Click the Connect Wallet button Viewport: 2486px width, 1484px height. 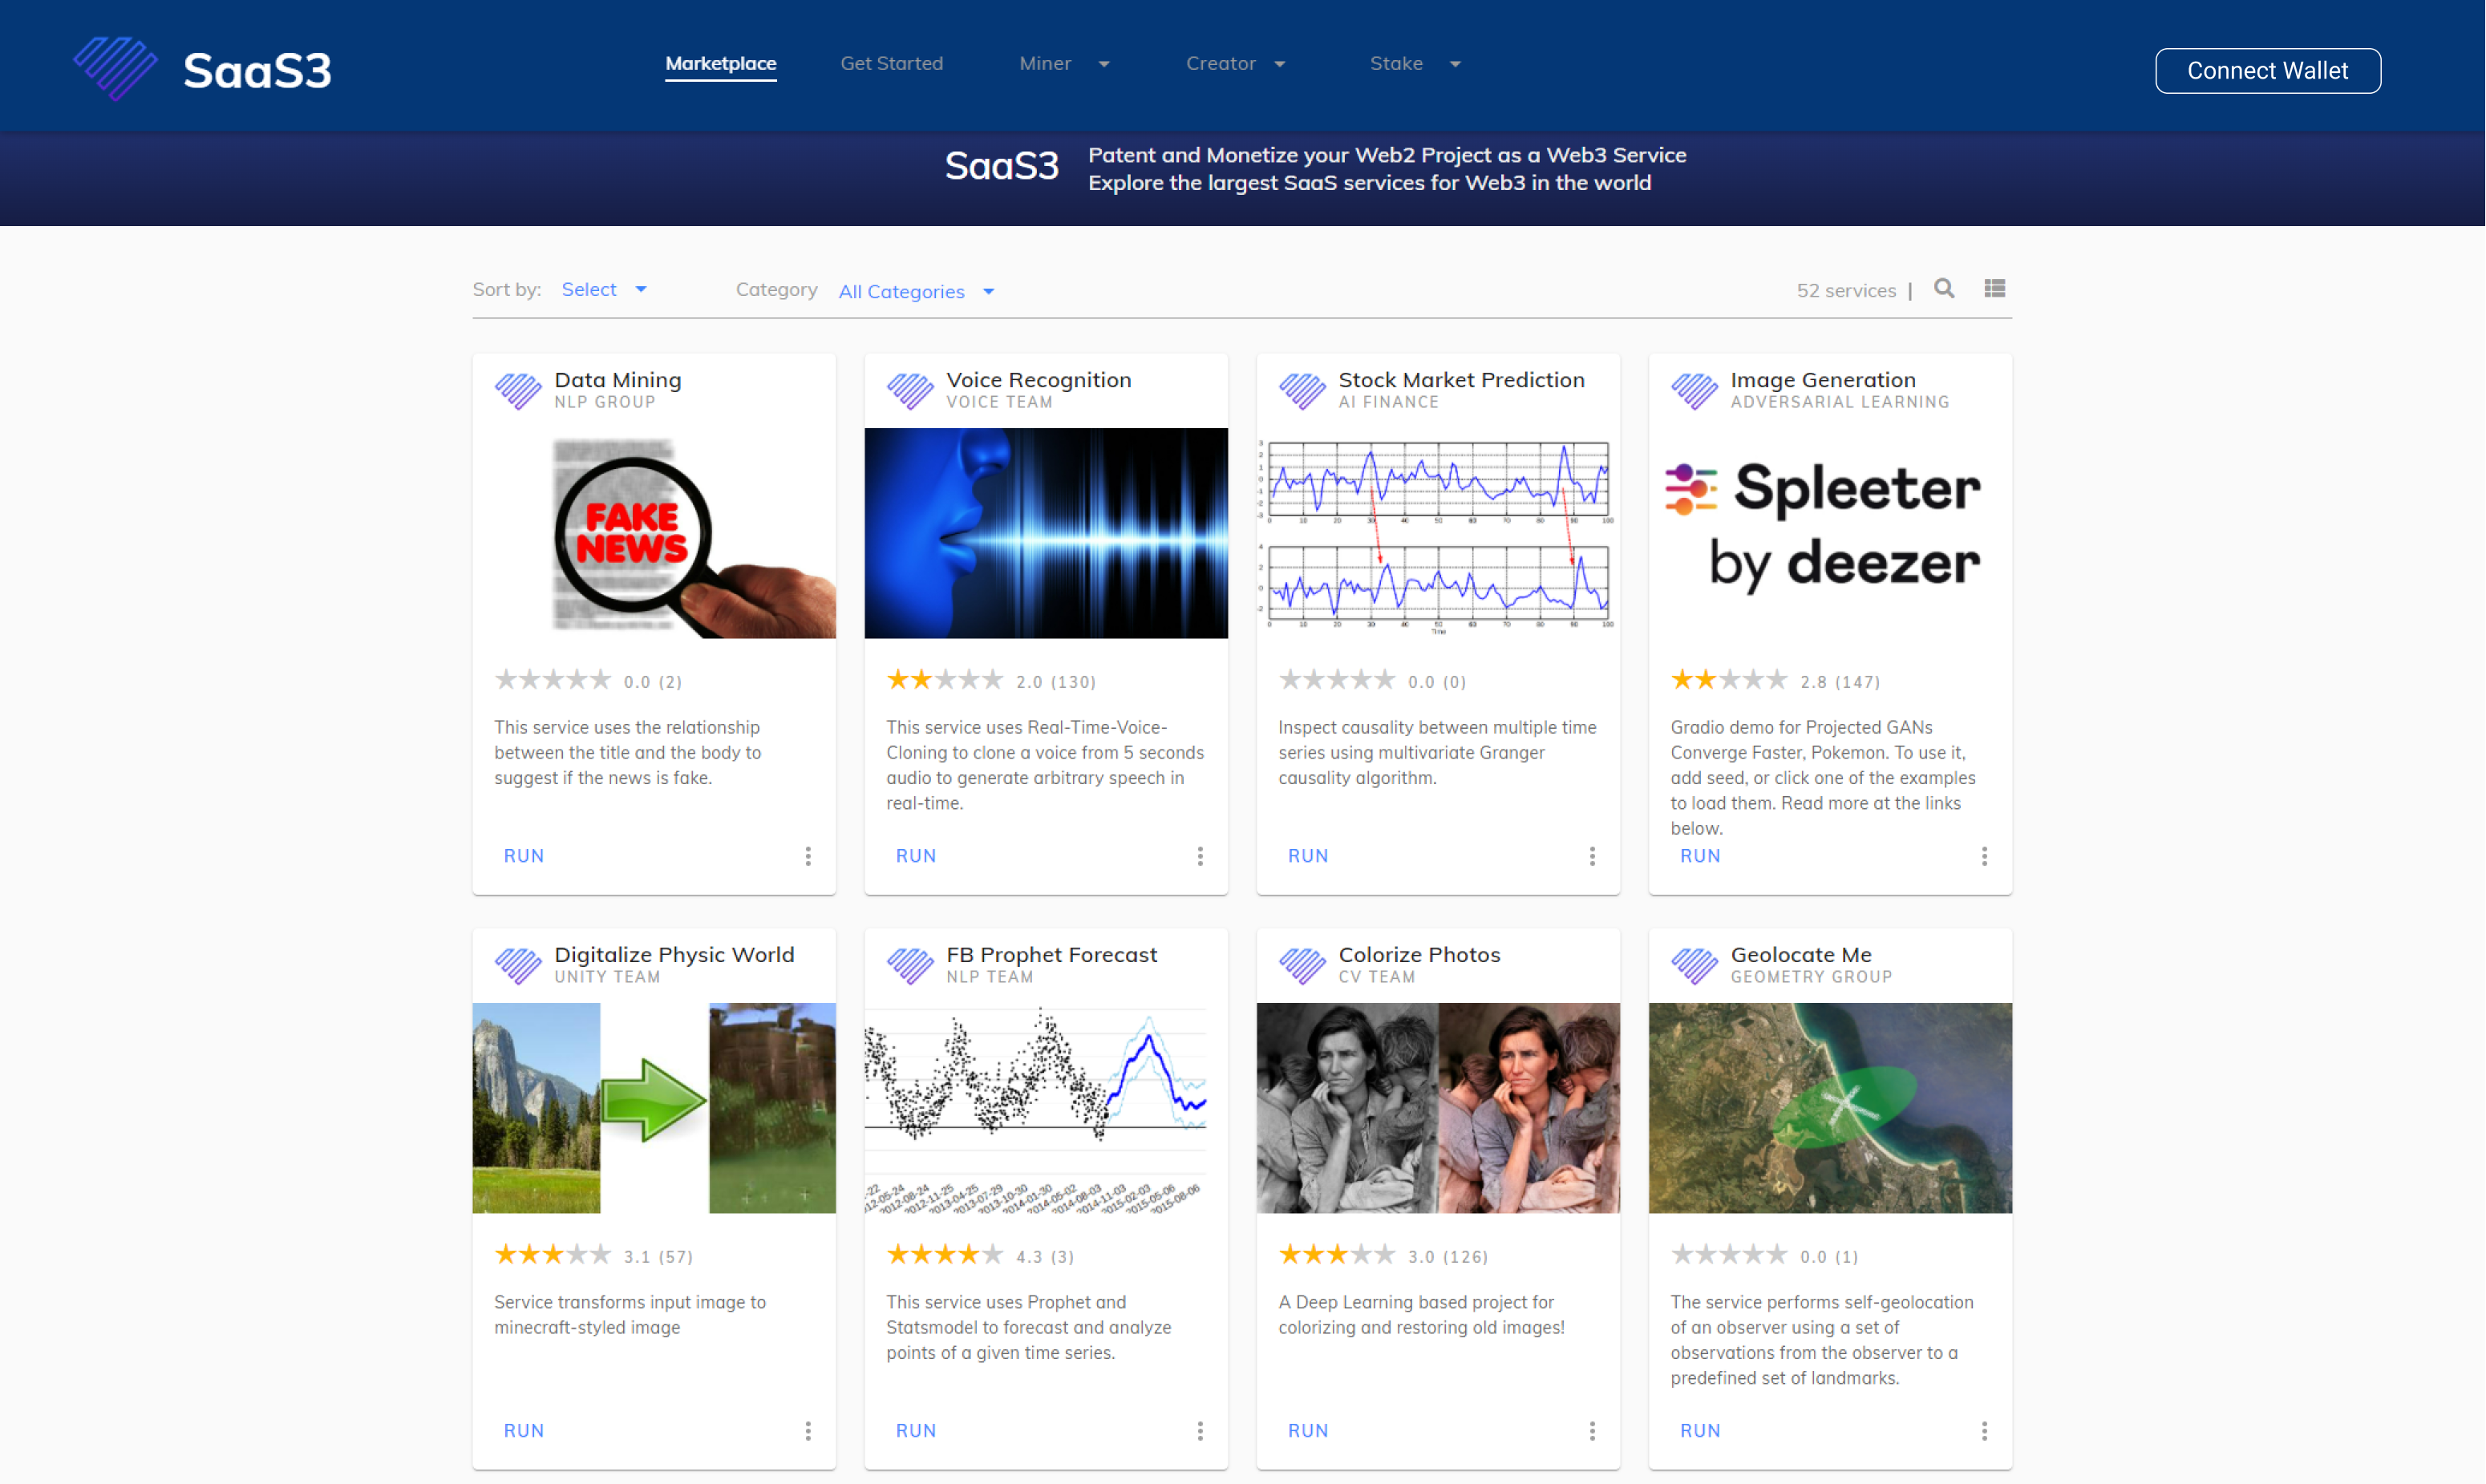[2267, 71]
